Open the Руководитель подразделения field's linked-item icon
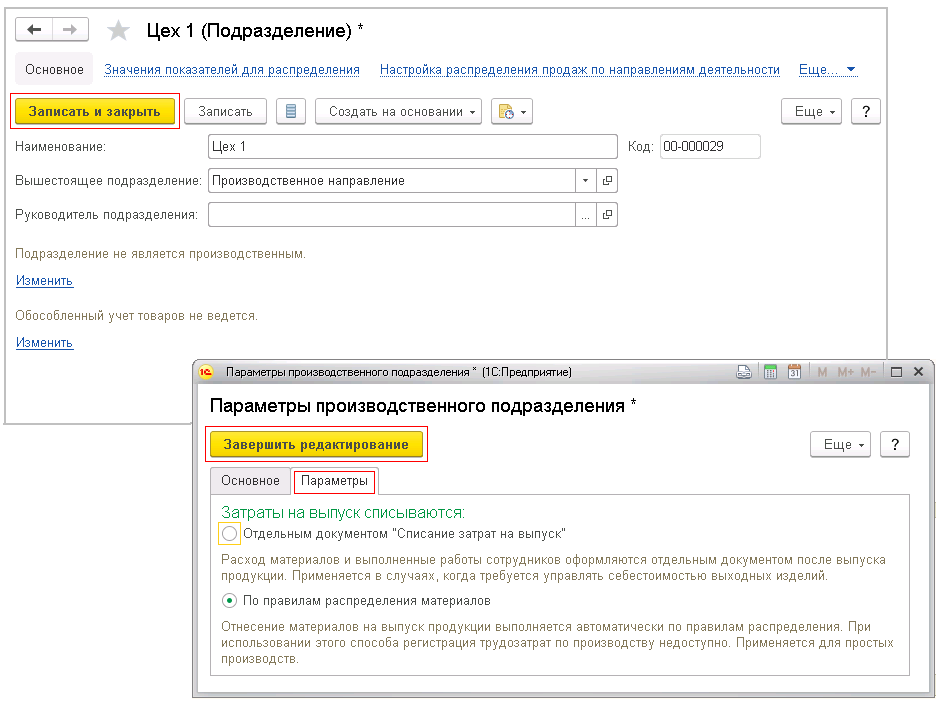The width and height of the screenshot is (941, 704). click(x=607, y=215)
